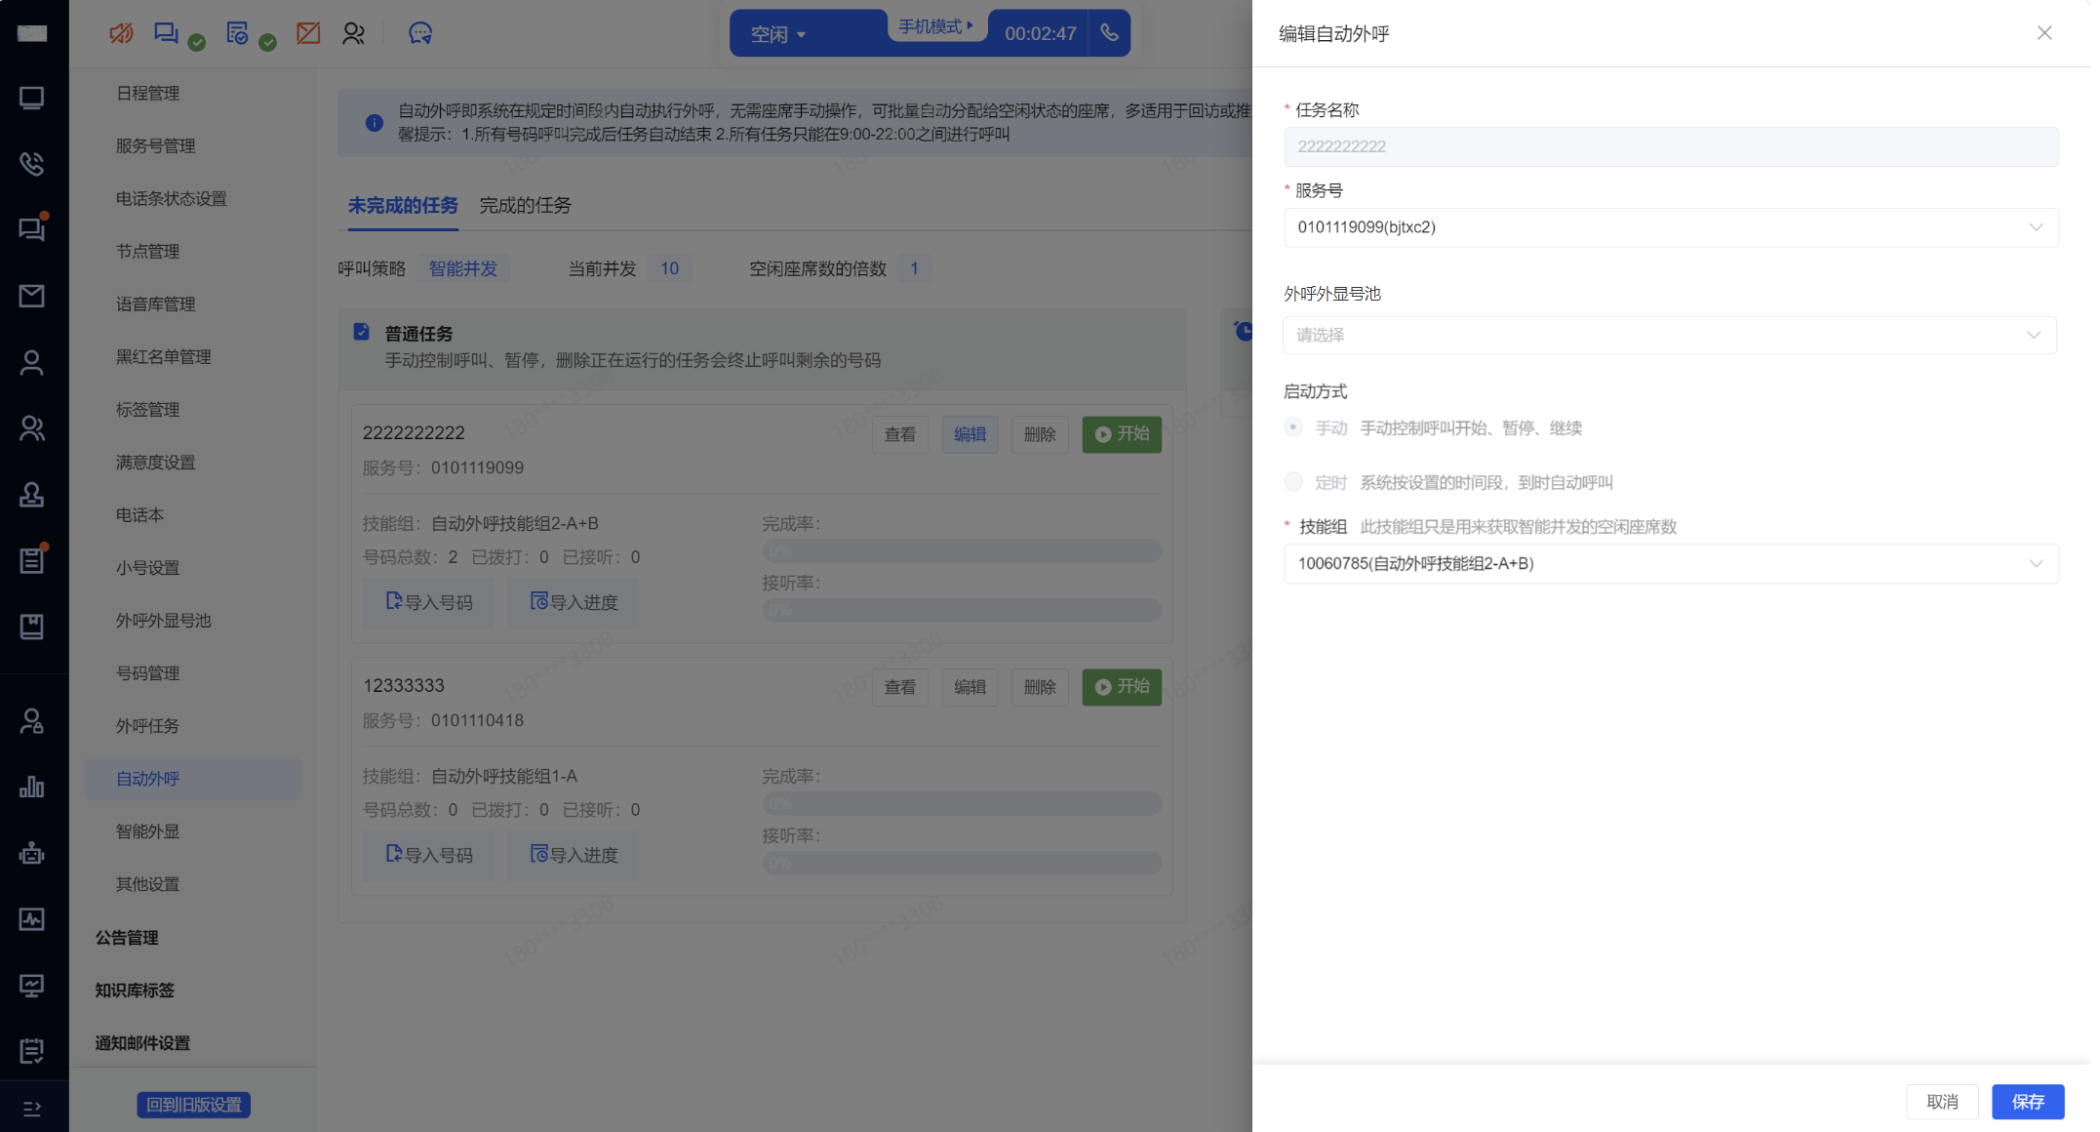Open 服务号管理 menu item
This screenshot has height=1132, width=2100.
[x=156, y=146]
